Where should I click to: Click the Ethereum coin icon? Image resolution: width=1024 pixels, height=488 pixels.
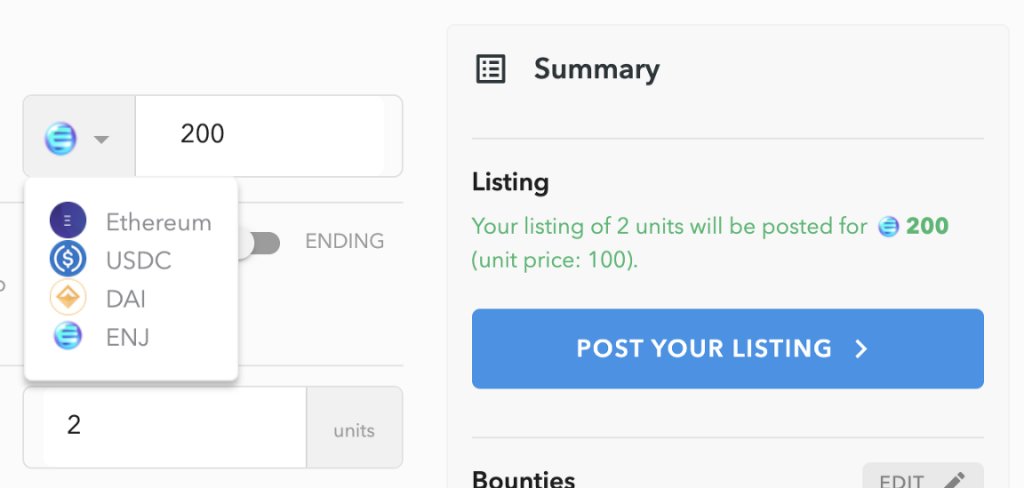tap(68, 221)
